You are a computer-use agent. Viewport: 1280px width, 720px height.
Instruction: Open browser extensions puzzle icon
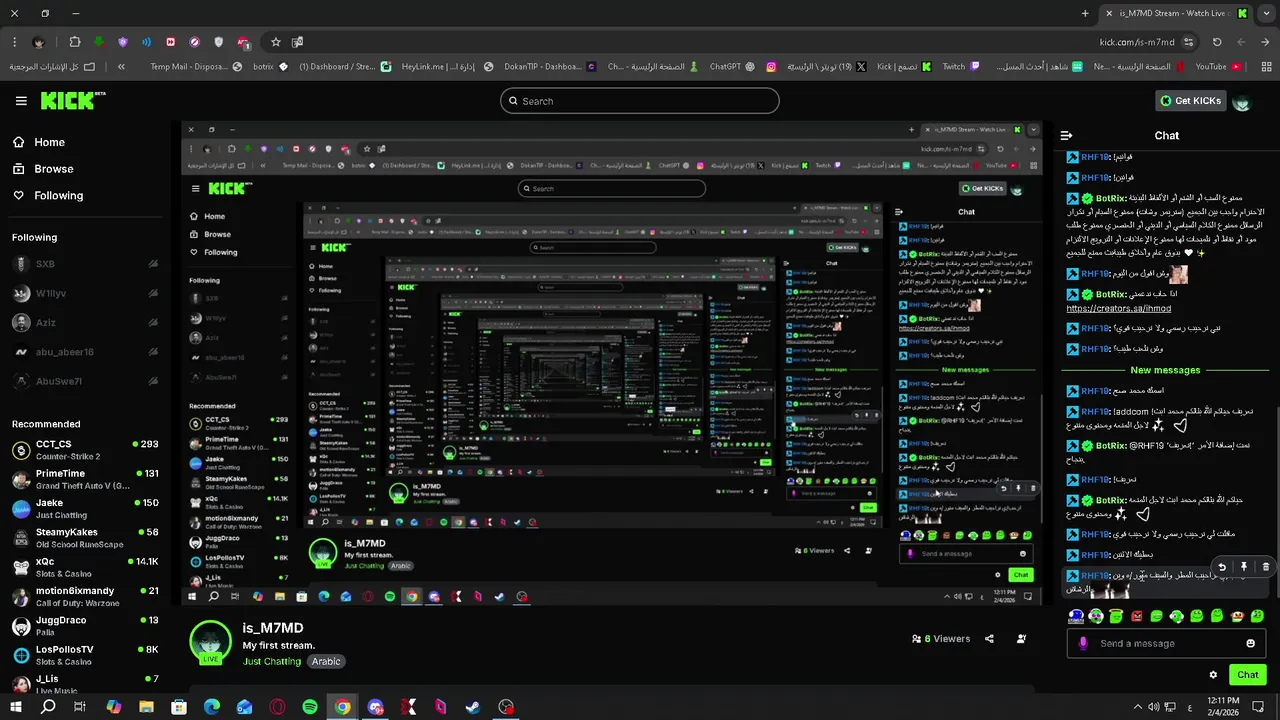coord(75,42)
